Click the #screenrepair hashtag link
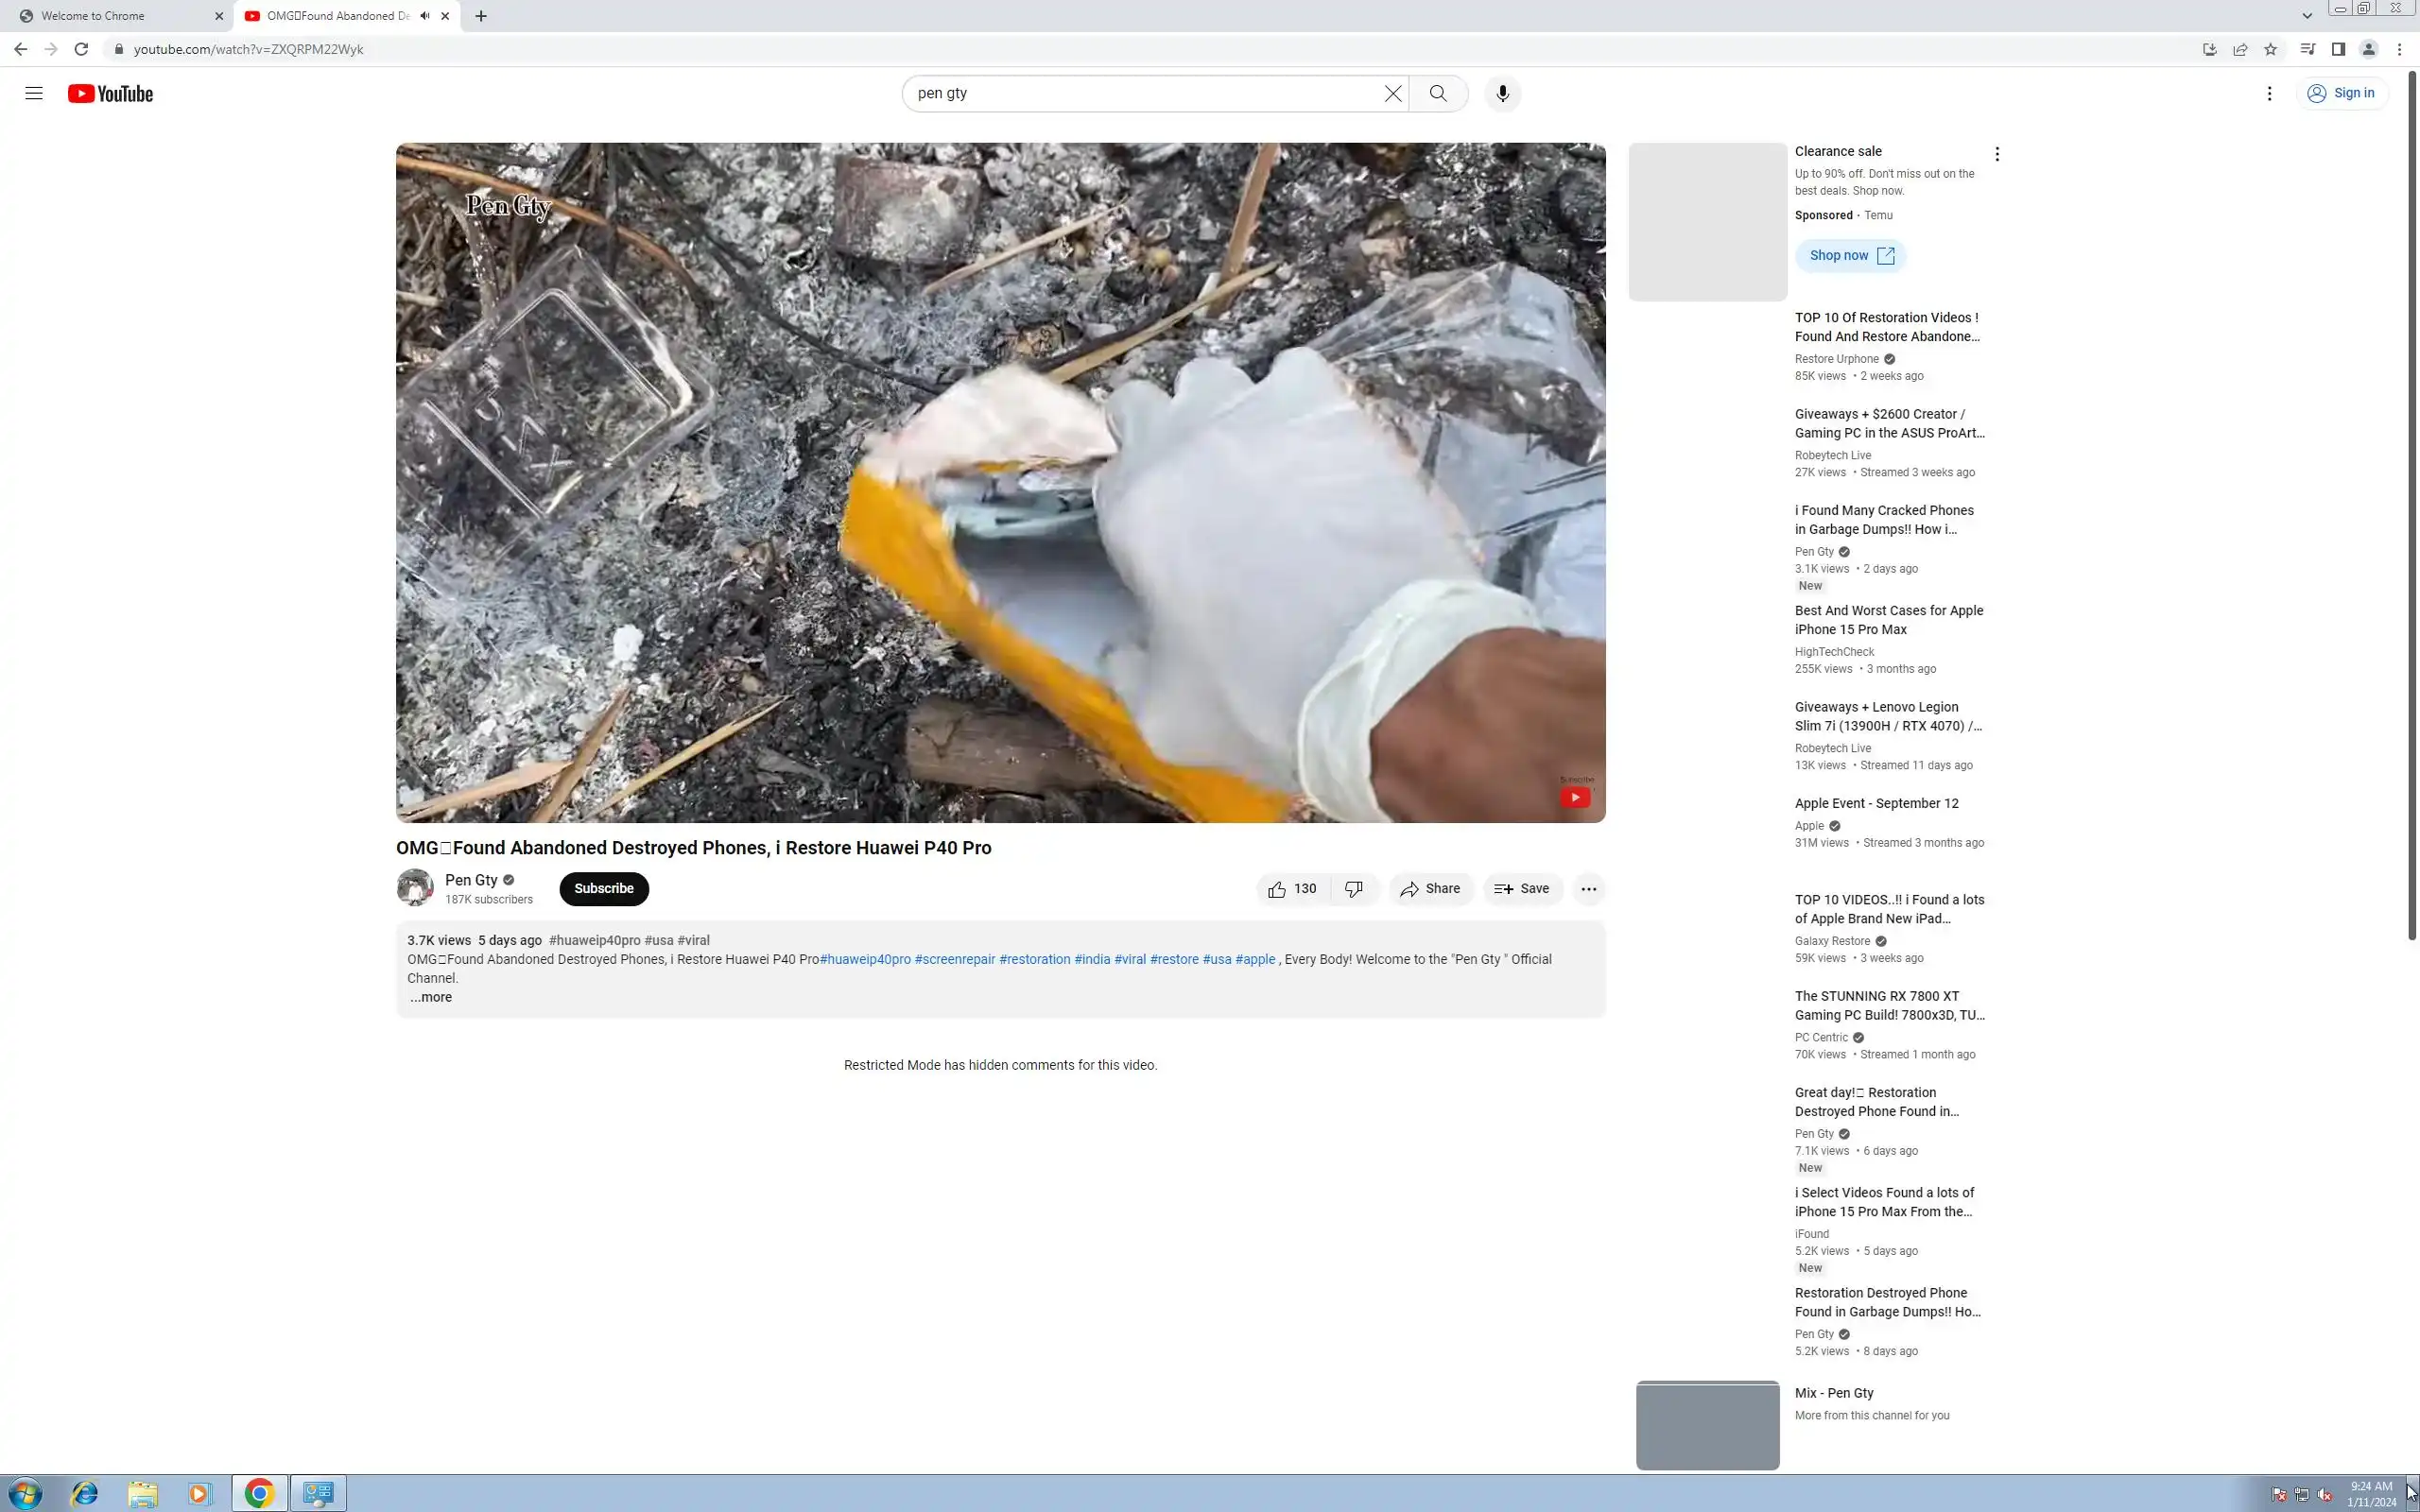The height and width of the screenshot is (1512, 2420). point(954,959)
